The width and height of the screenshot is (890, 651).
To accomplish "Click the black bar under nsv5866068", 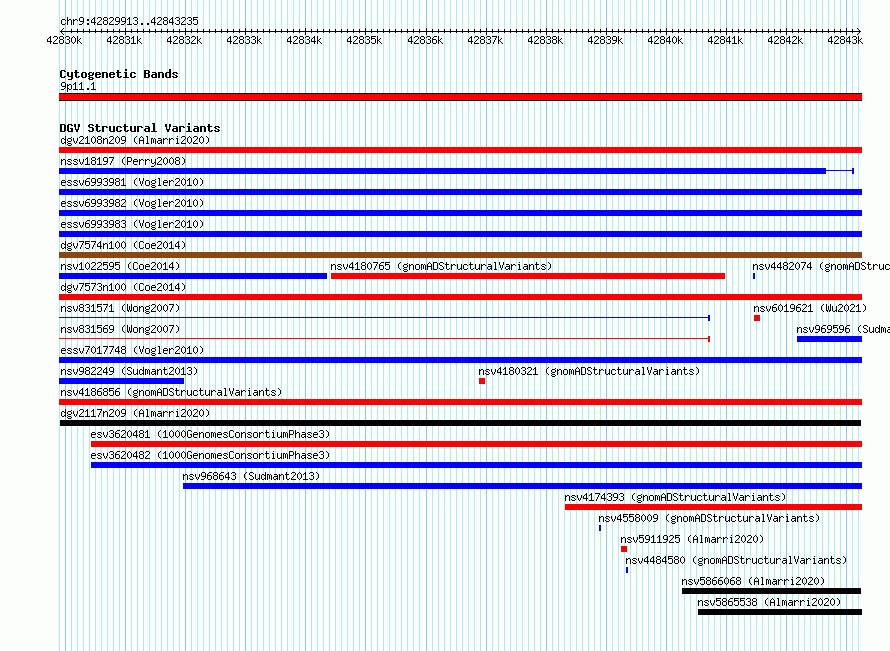I will 771,591.
